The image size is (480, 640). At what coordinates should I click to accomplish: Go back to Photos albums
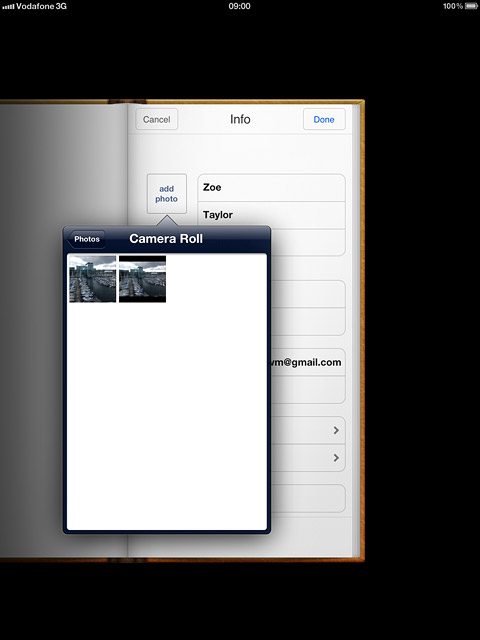pos(87,239)
